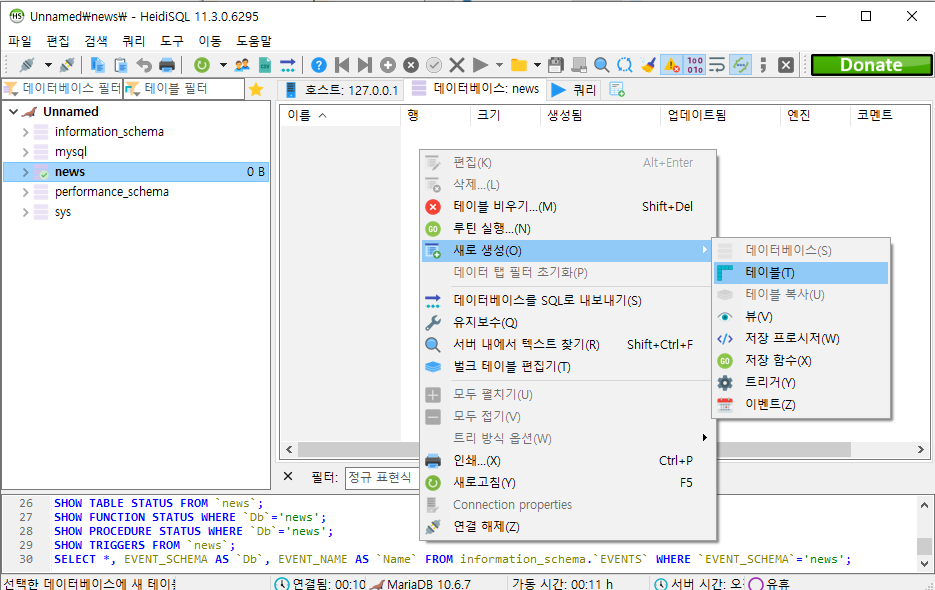Click 새로고침(Y) context menu entry

[x=567, y=483]
